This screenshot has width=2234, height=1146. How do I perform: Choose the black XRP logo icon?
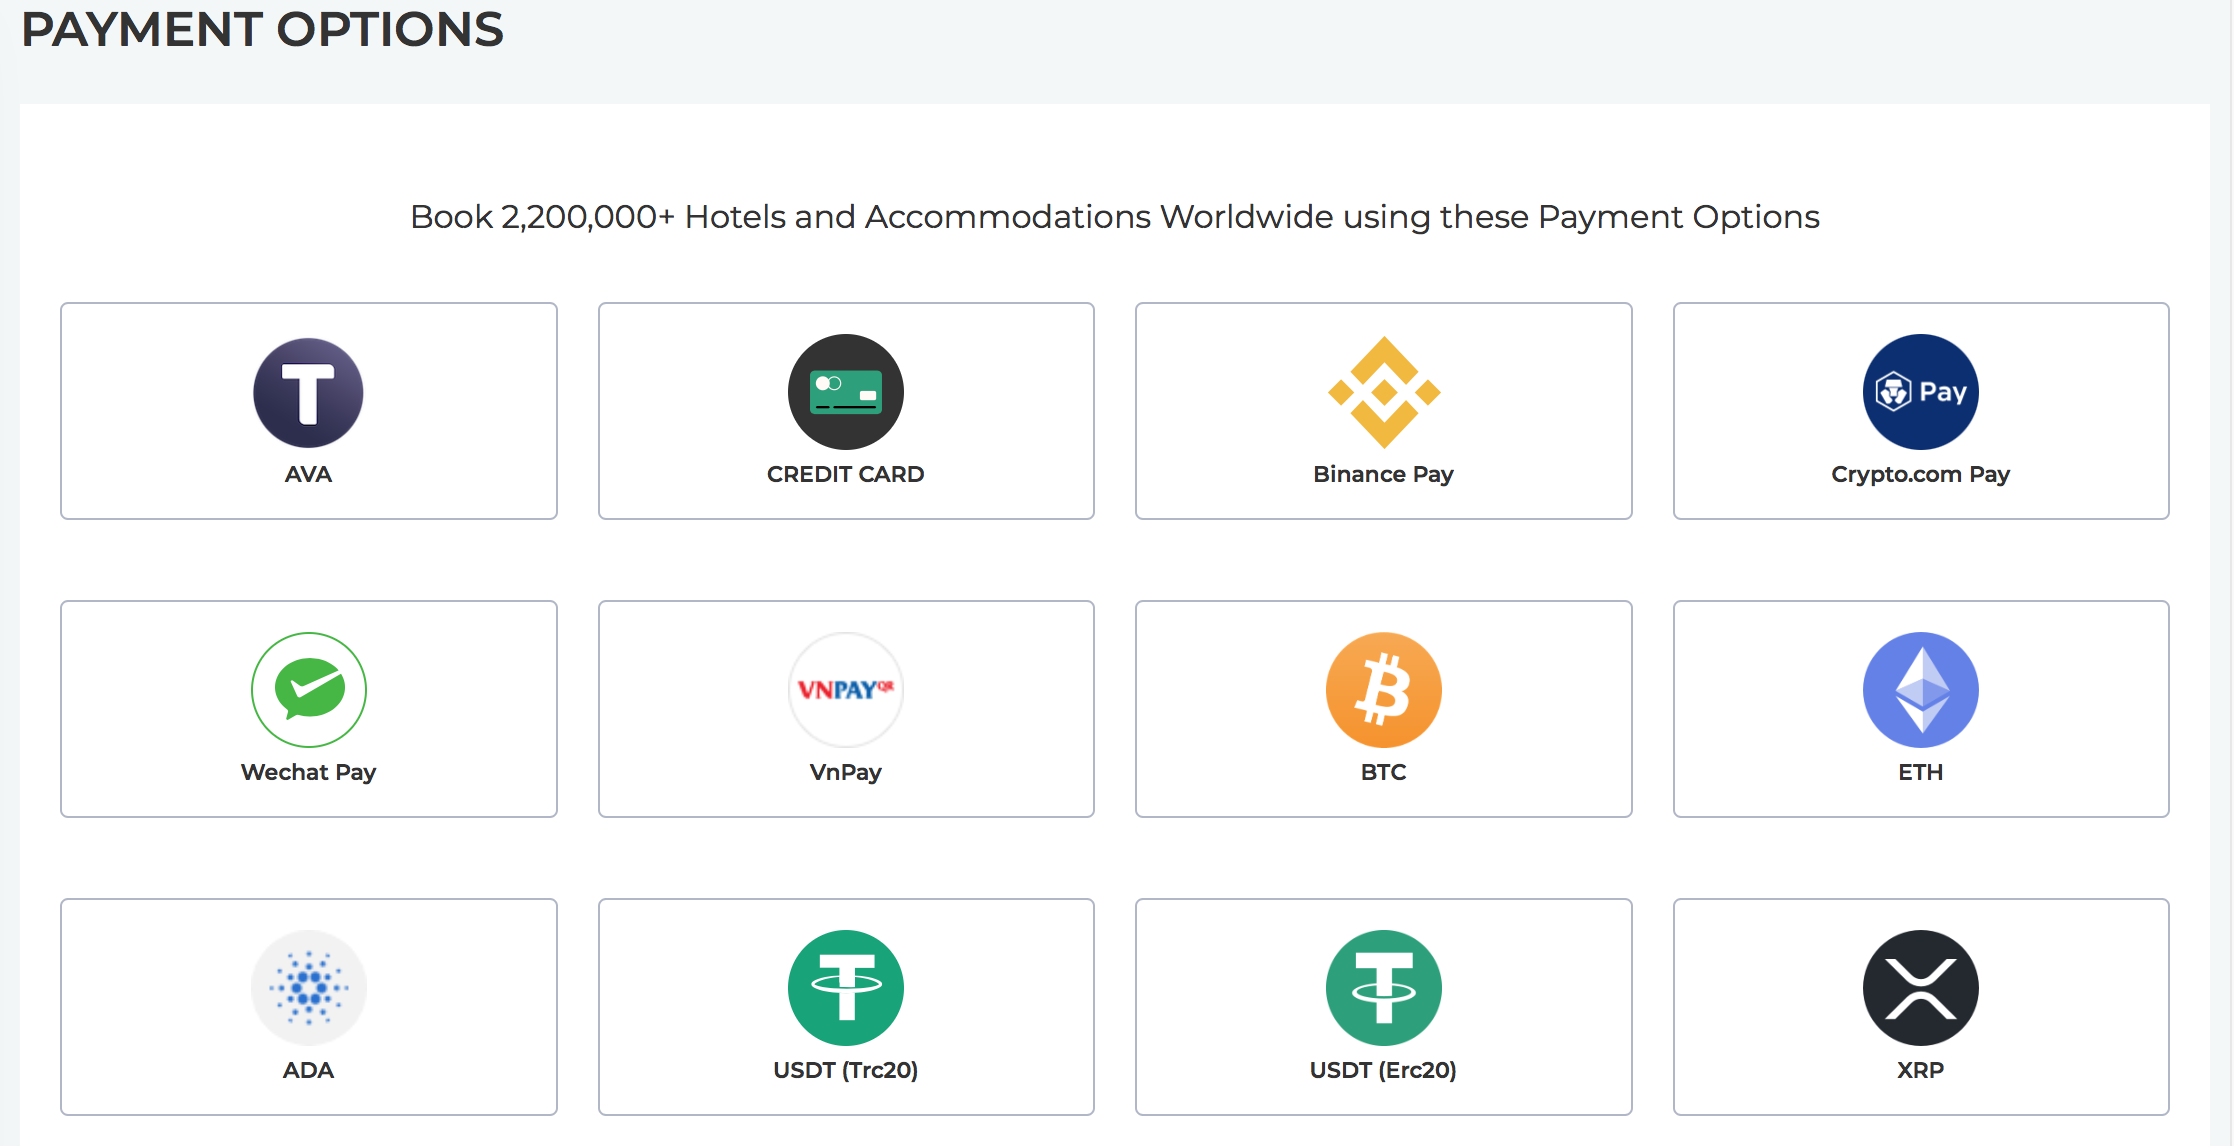click(x=1920, y=988)
